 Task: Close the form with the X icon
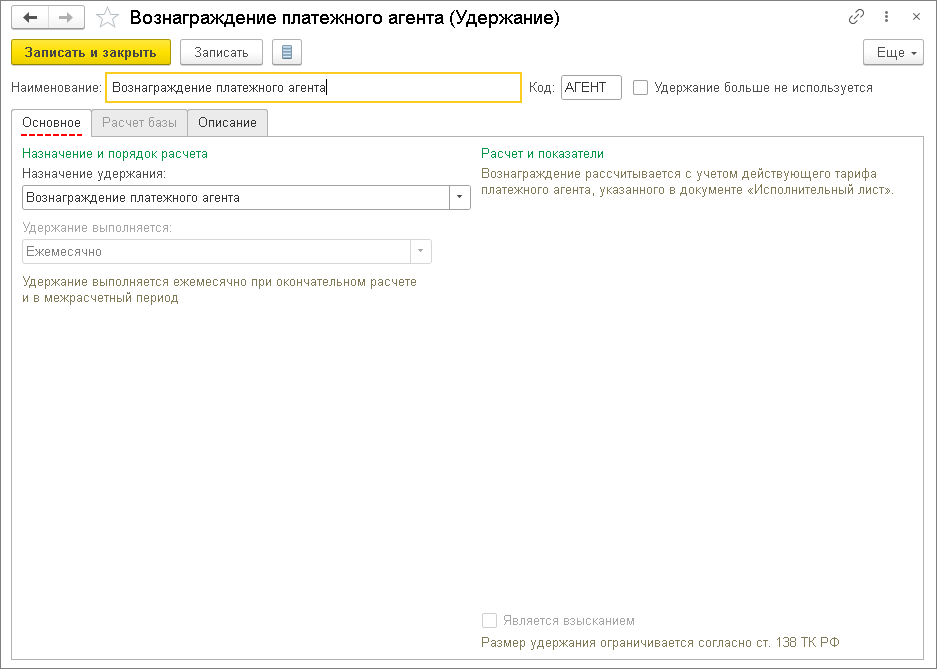pyautogui.click(x=915, y=18)
